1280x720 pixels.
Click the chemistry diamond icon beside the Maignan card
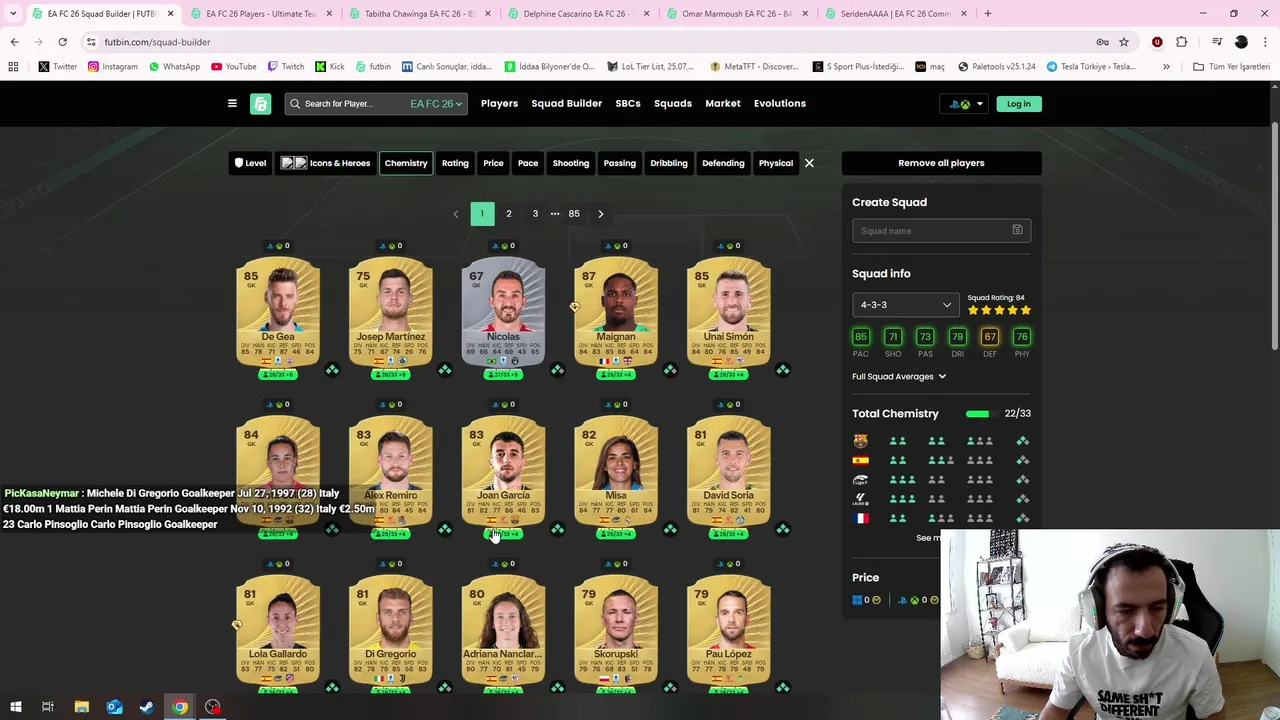click(670, 370)
